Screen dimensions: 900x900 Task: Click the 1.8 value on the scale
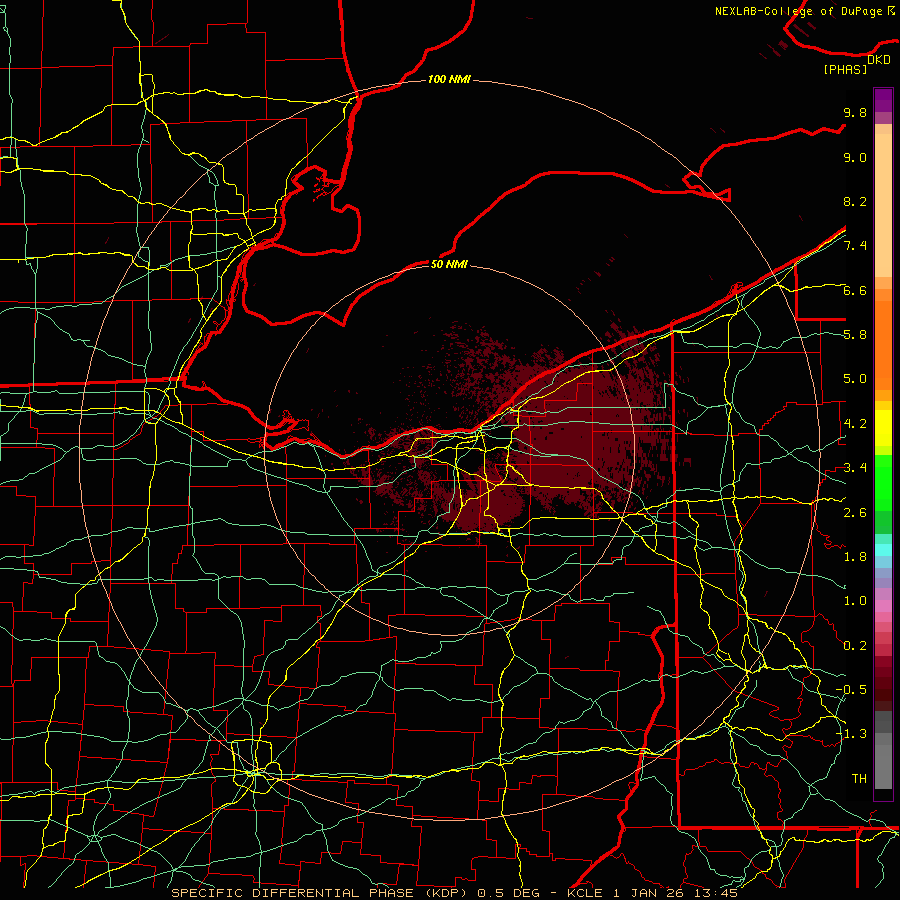point(855,557)
